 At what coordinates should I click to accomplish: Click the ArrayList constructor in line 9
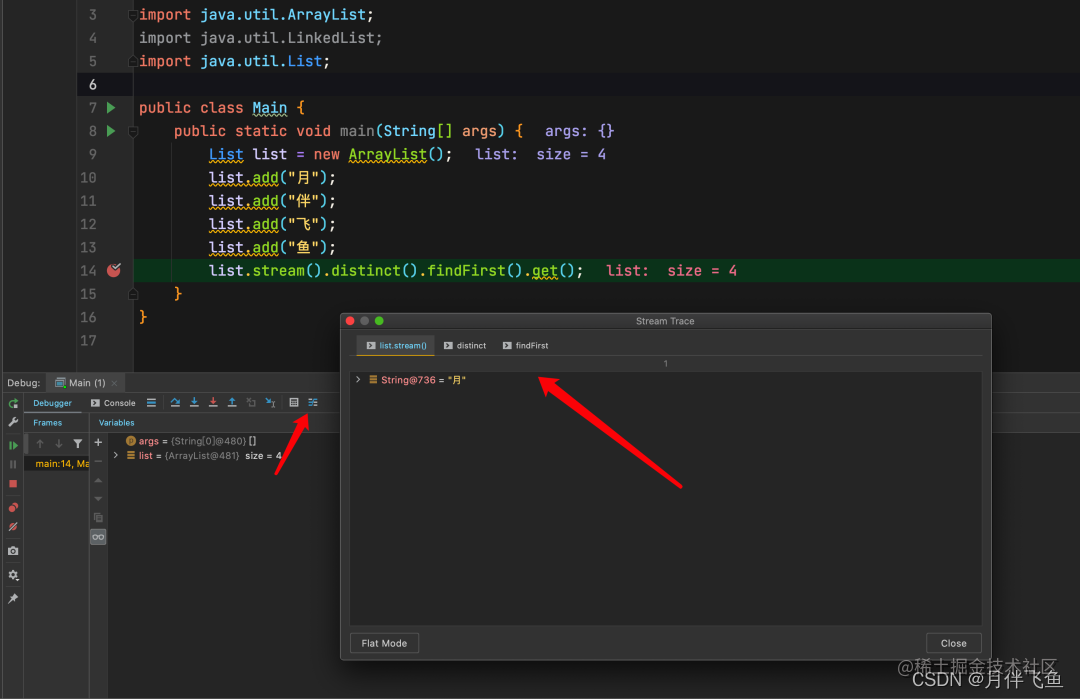point(387,154)
